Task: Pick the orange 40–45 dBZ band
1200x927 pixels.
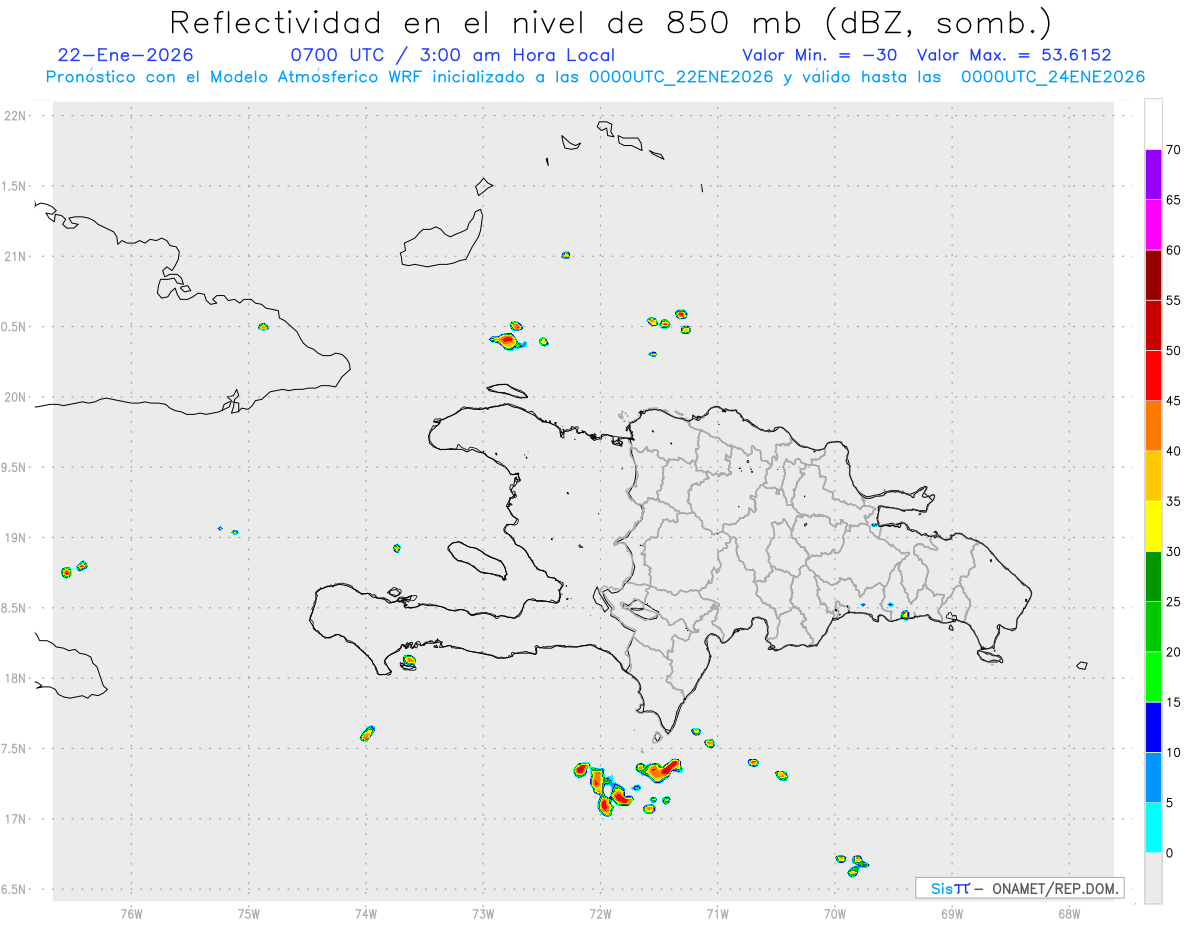Action: (1153, 426)
